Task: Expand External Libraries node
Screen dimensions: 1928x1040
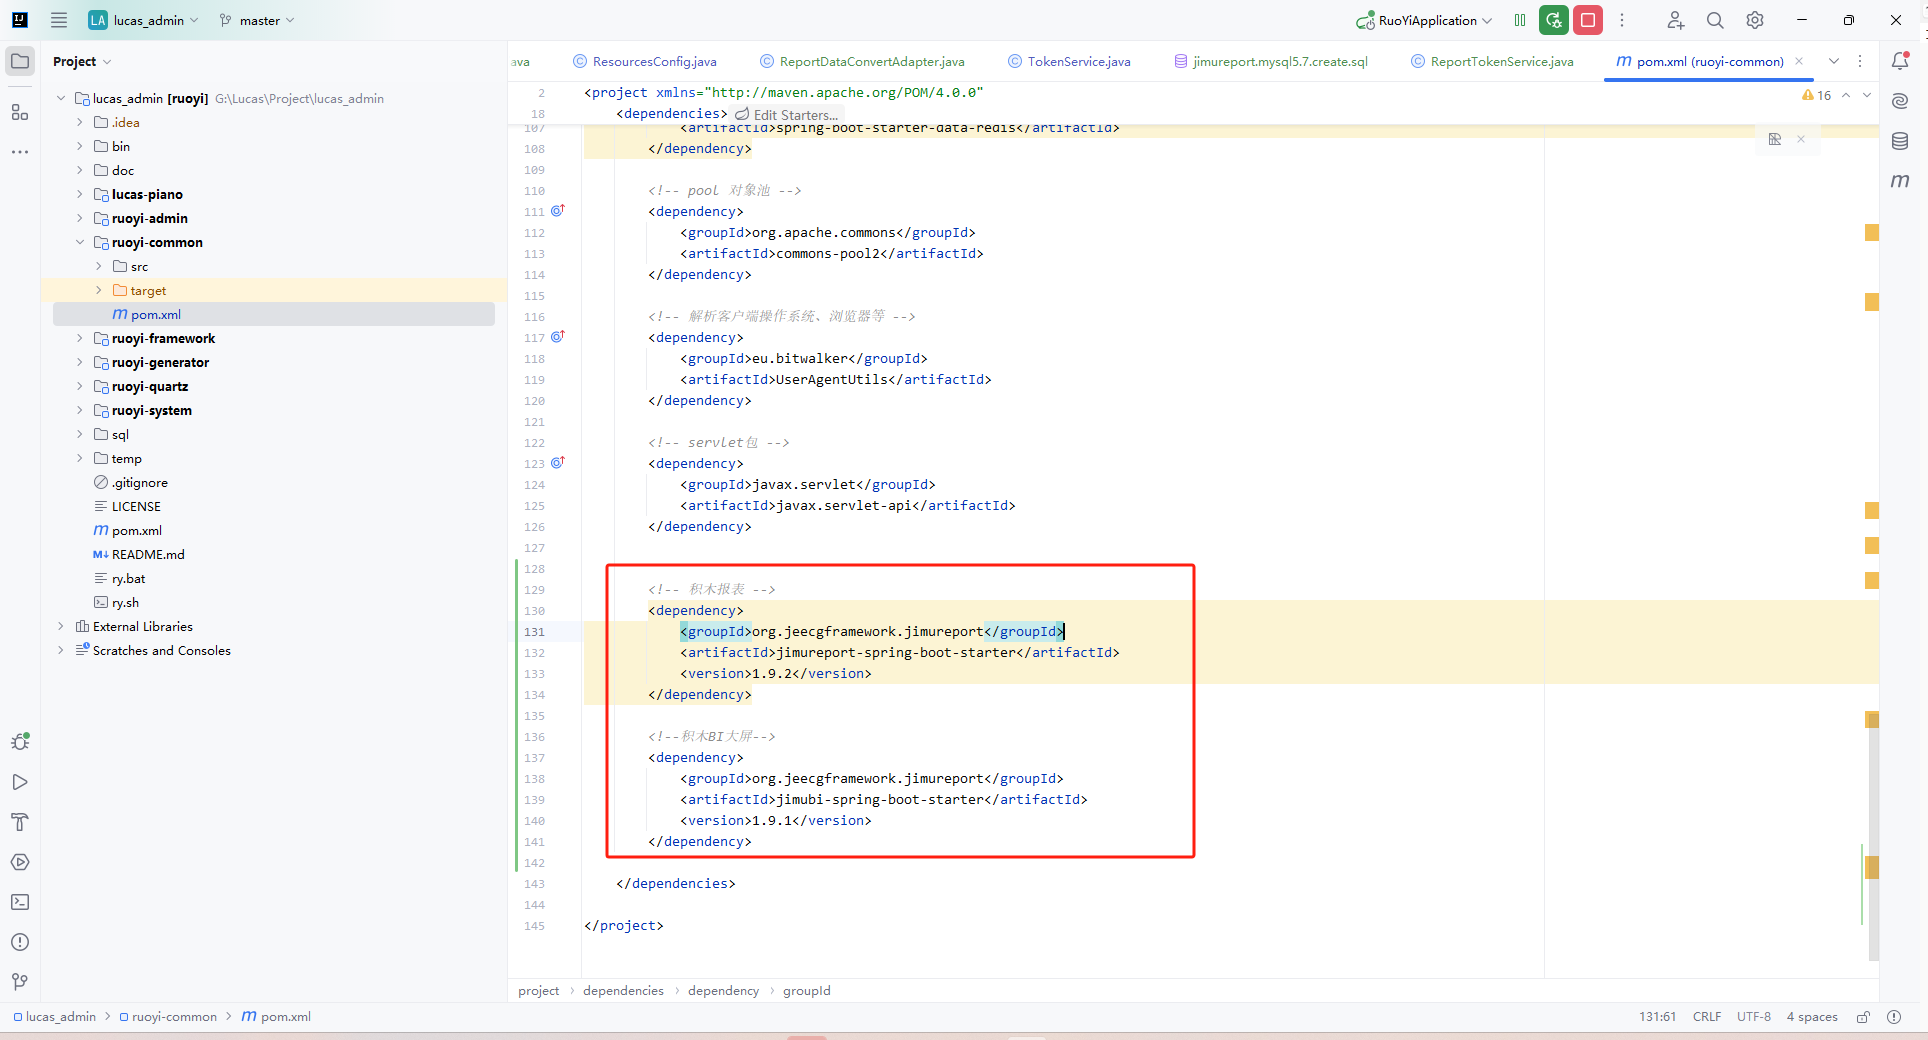Action: click(x=61, y=626)
